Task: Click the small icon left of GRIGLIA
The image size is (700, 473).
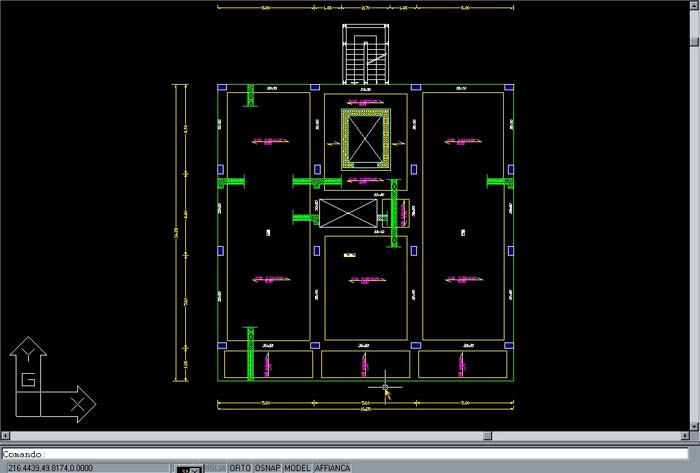Action: (x=189, y=467)
